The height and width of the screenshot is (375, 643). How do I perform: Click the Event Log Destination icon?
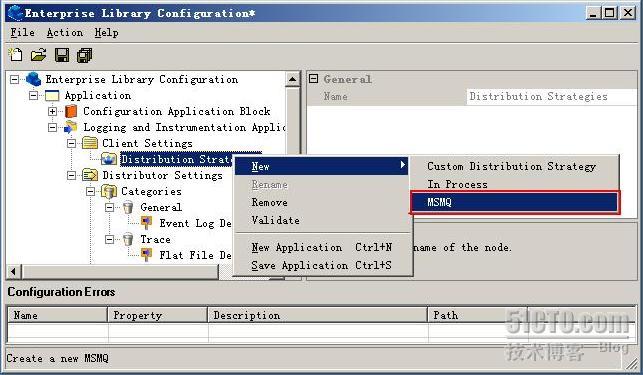pos(146,223)
